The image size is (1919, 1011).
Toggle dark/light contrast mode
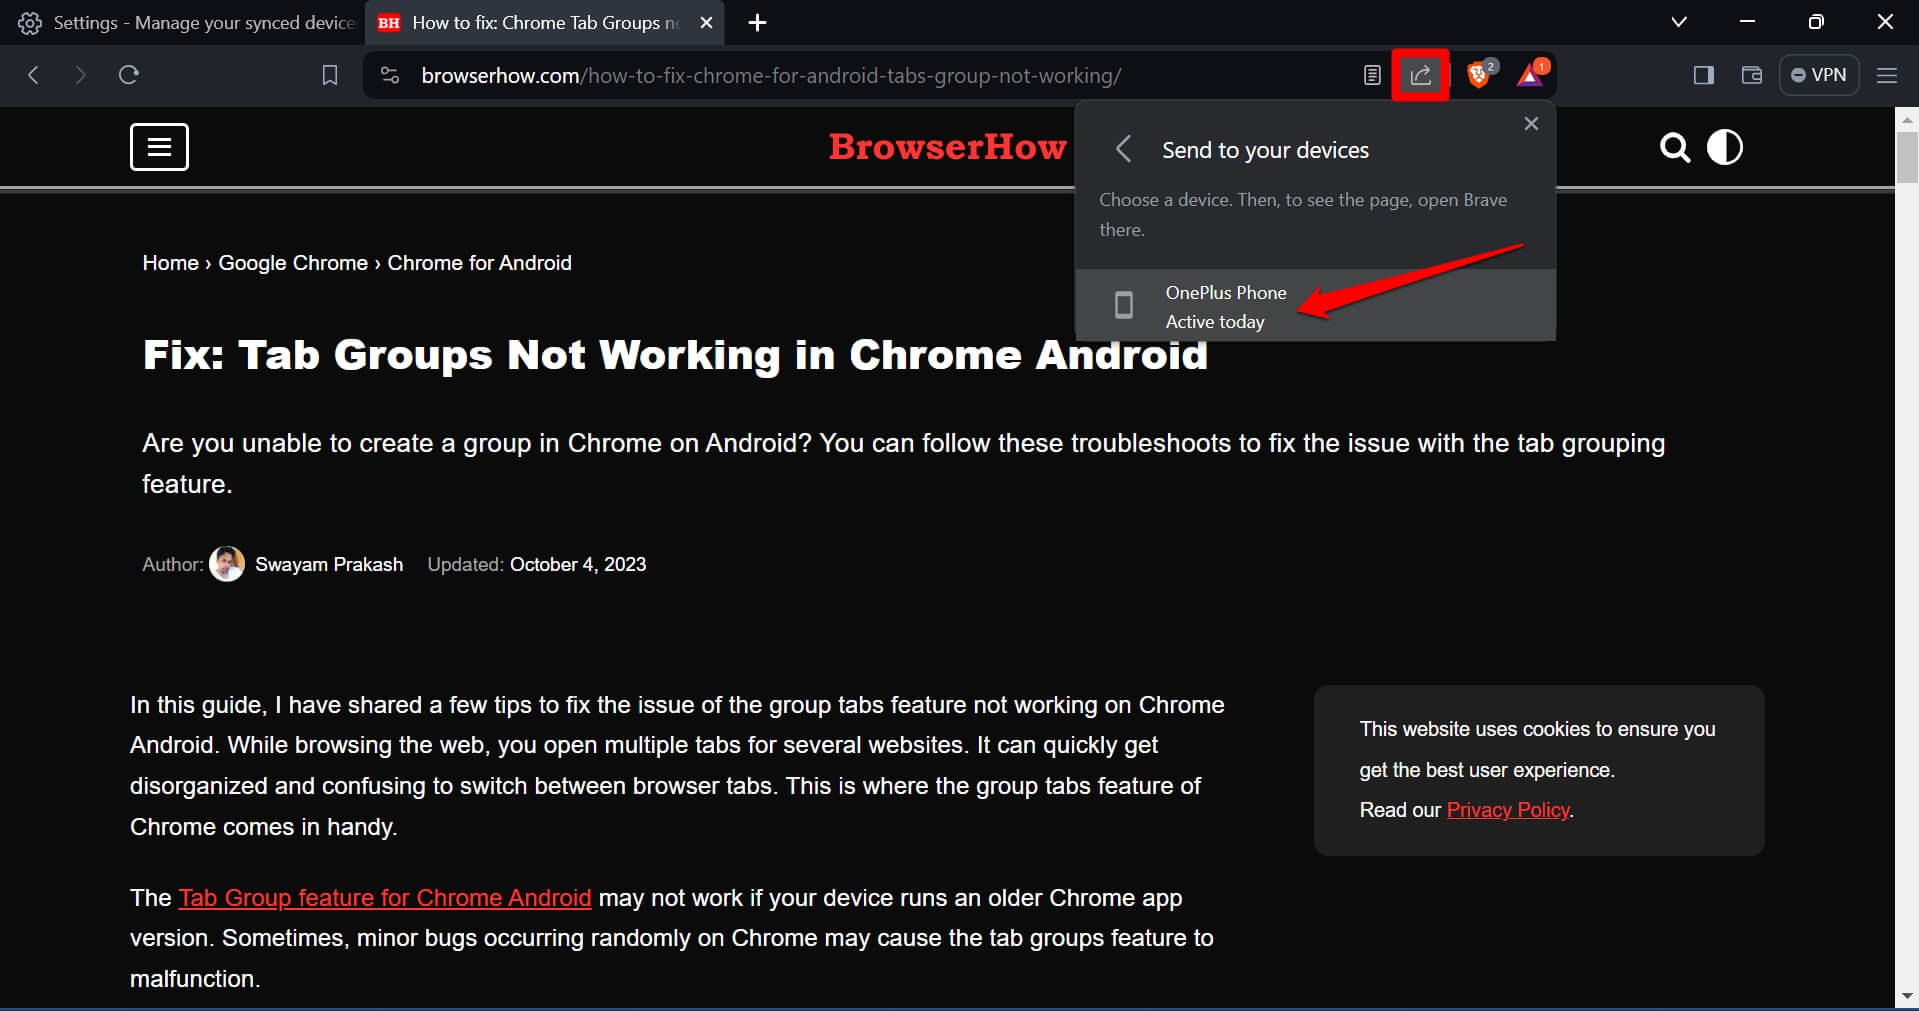(1724, 147)
